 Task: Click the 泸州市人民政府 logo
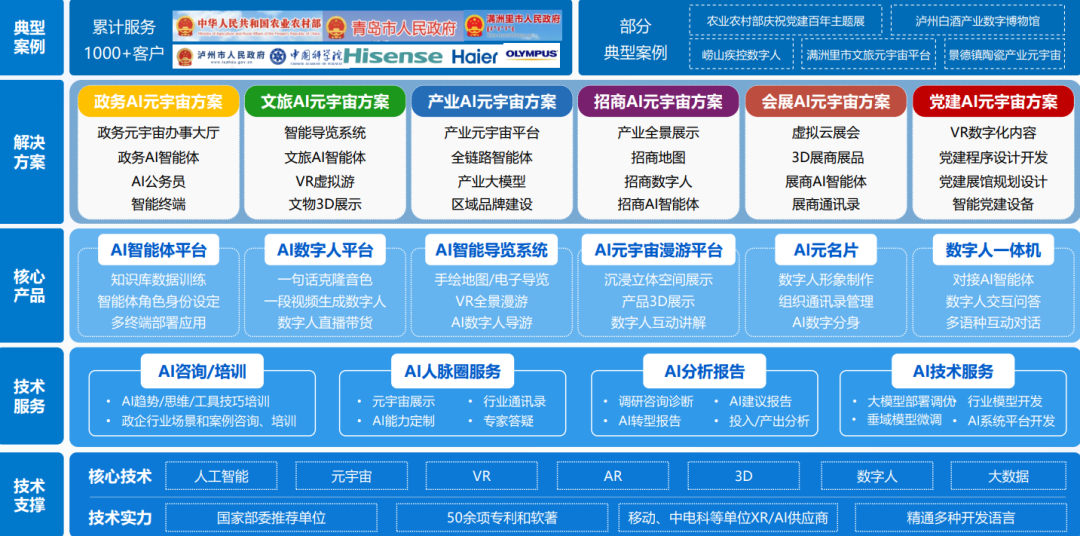coord(220,56)
